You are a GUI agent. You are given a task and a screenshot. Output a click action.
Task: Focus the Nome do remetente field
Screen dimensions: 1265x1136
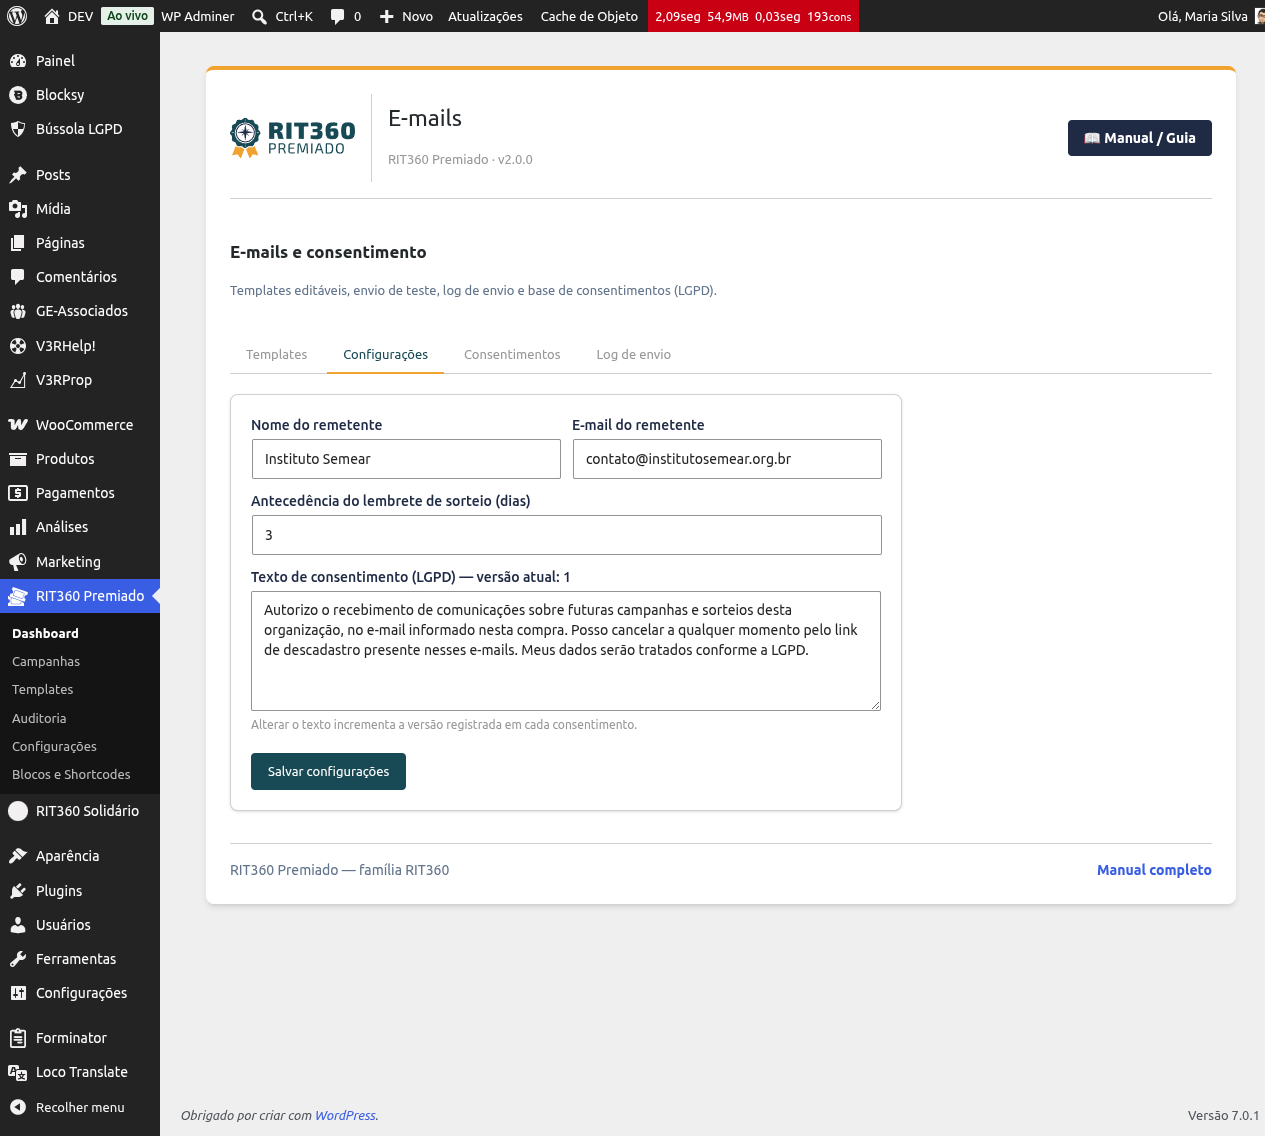406,459
